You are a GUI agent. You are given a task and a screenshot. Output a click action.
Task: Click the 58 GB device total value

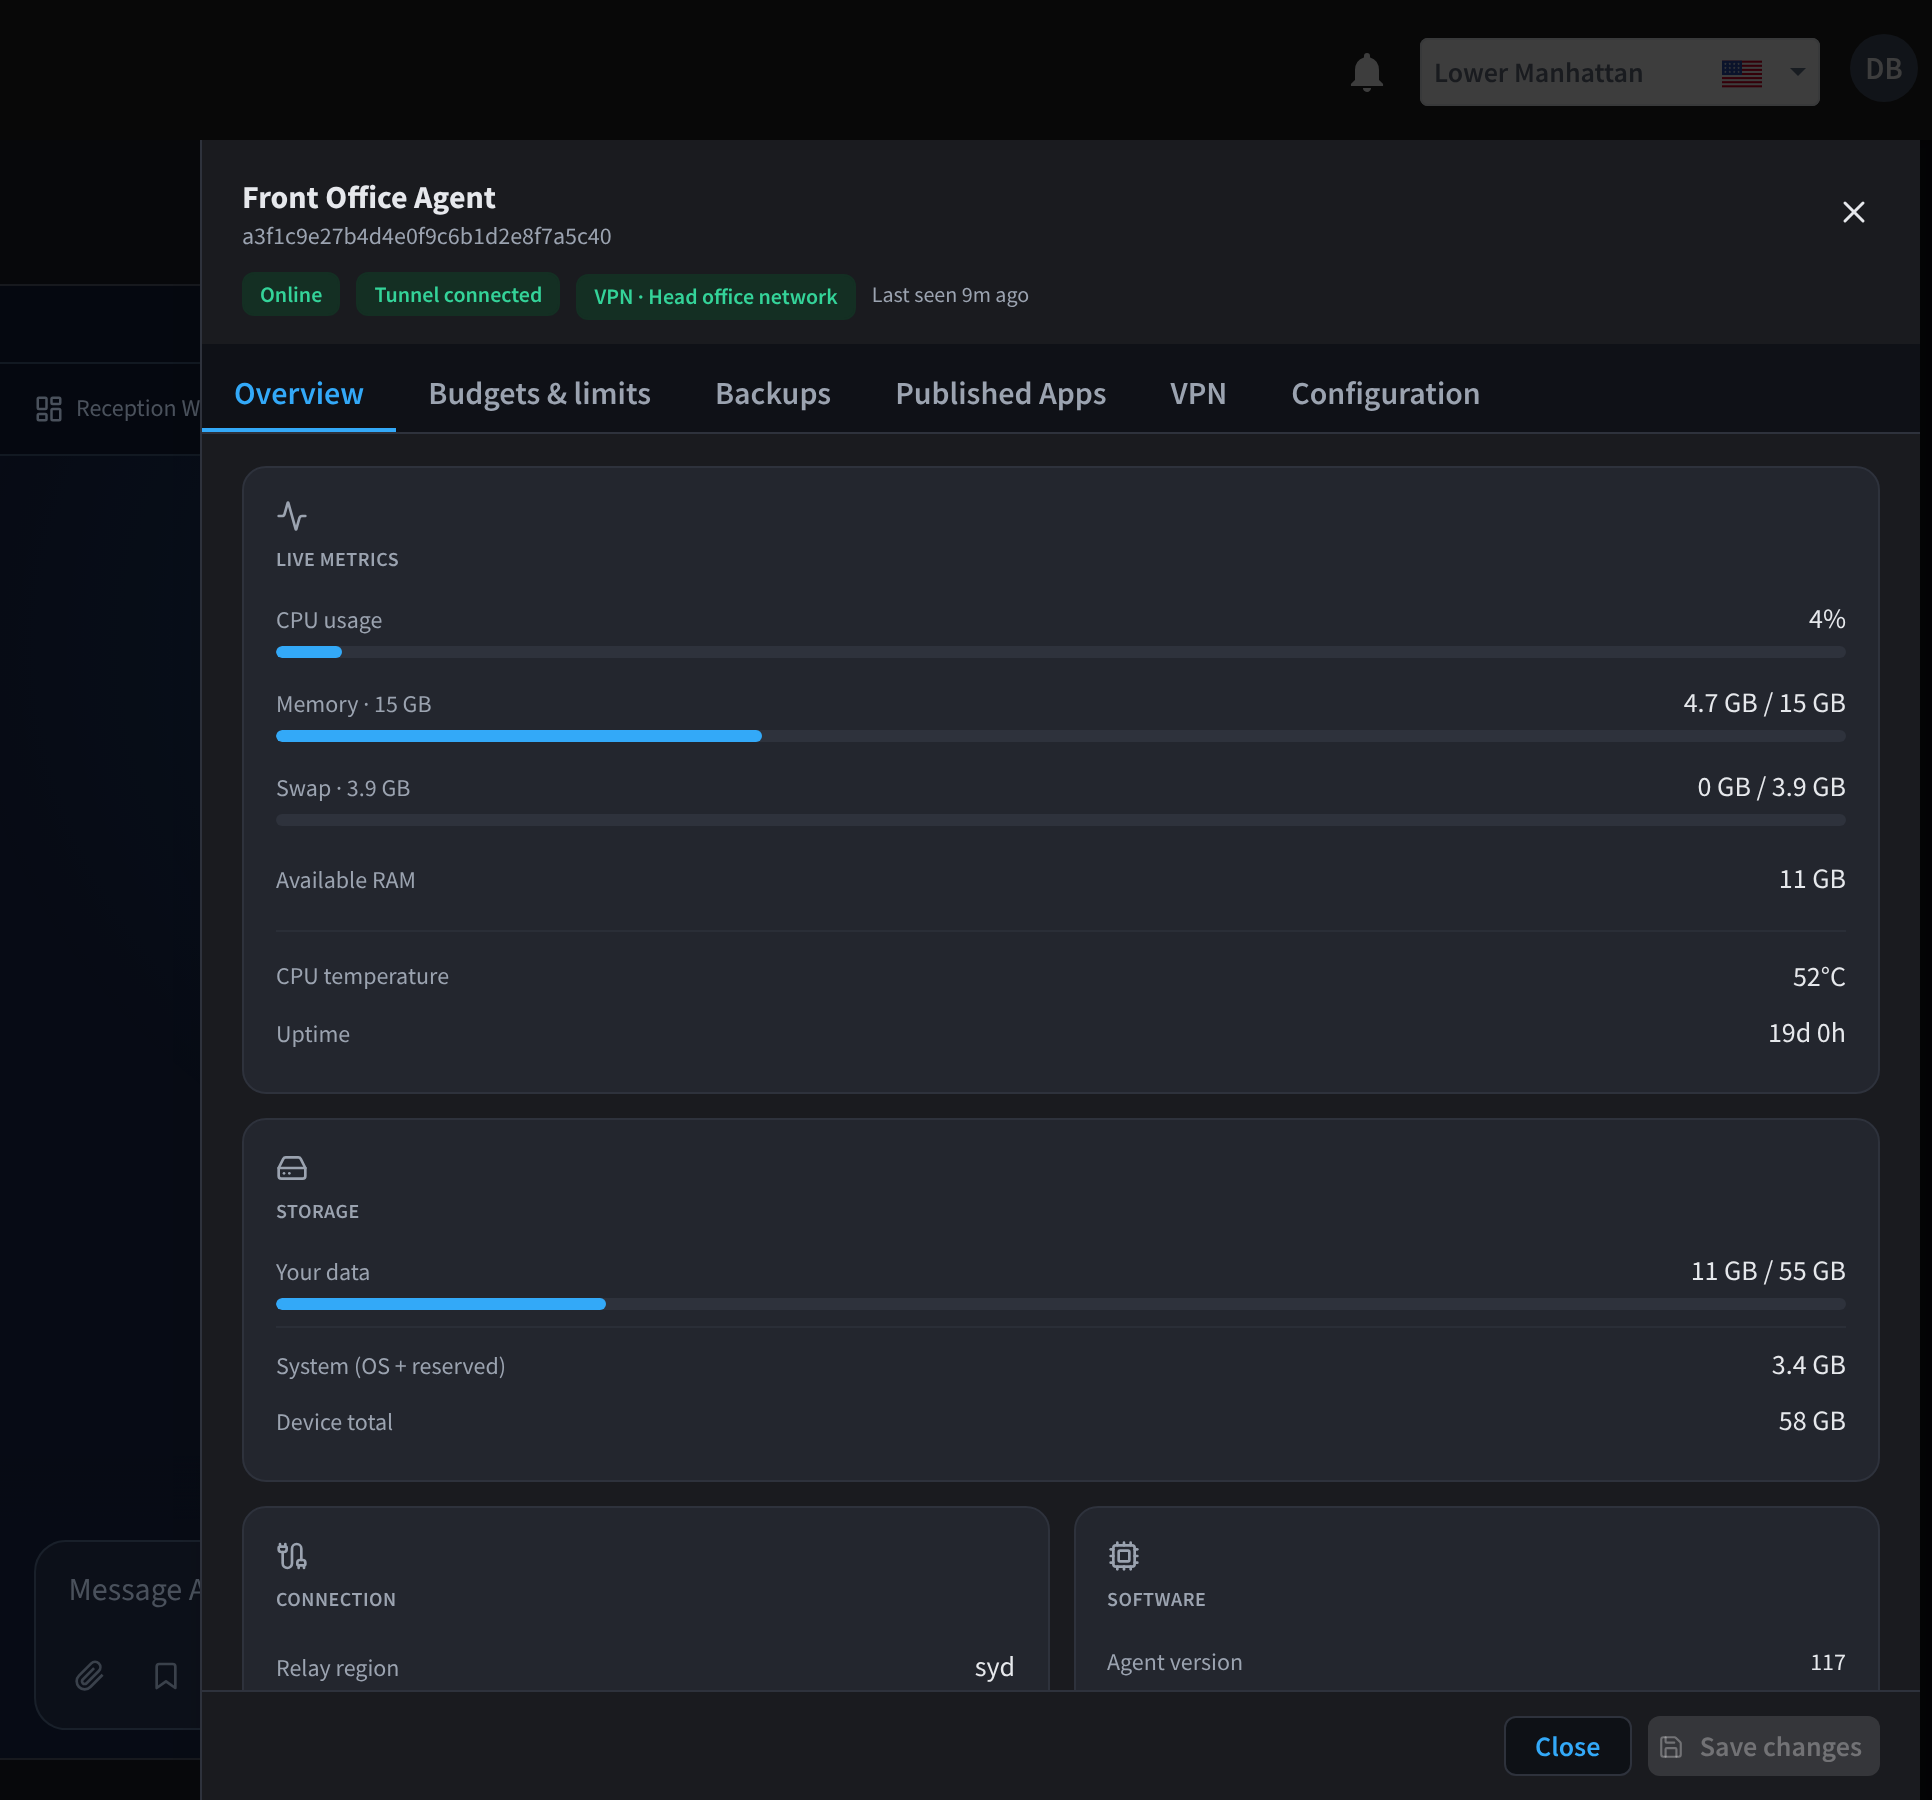click(x=1811, y=1422)
